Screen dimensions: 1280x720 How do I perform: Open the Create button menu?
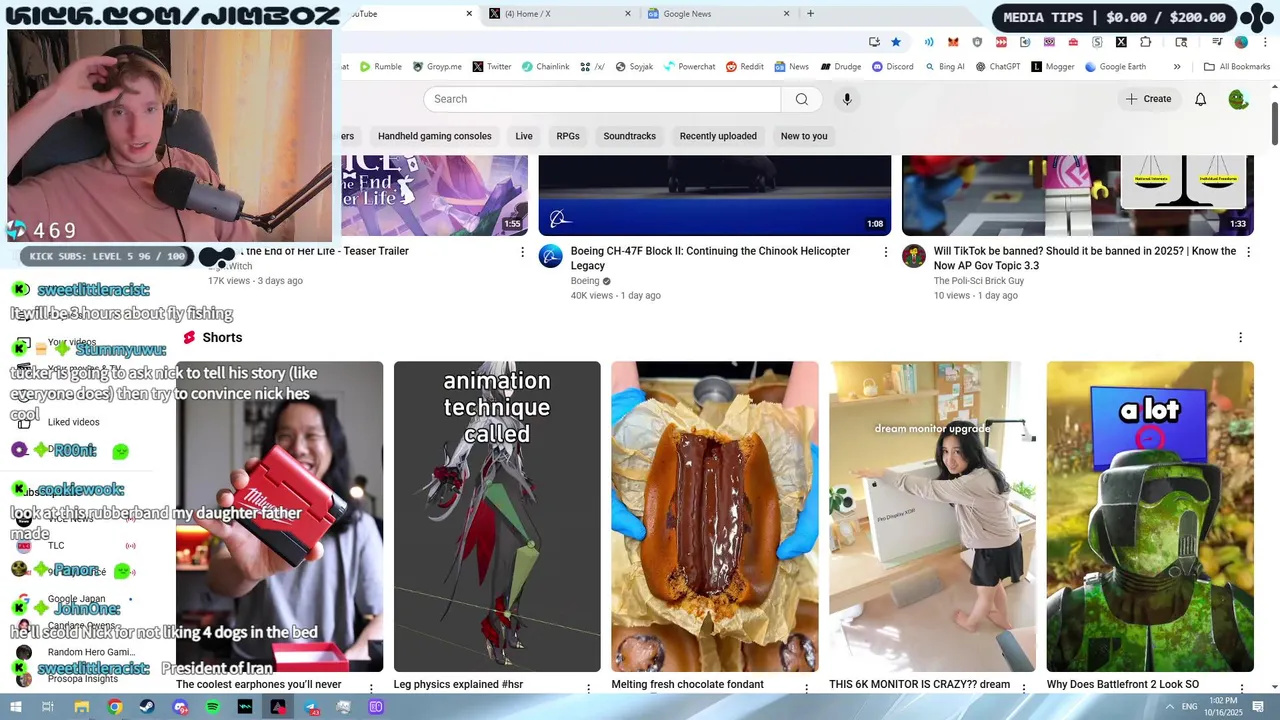[1148, 99]
